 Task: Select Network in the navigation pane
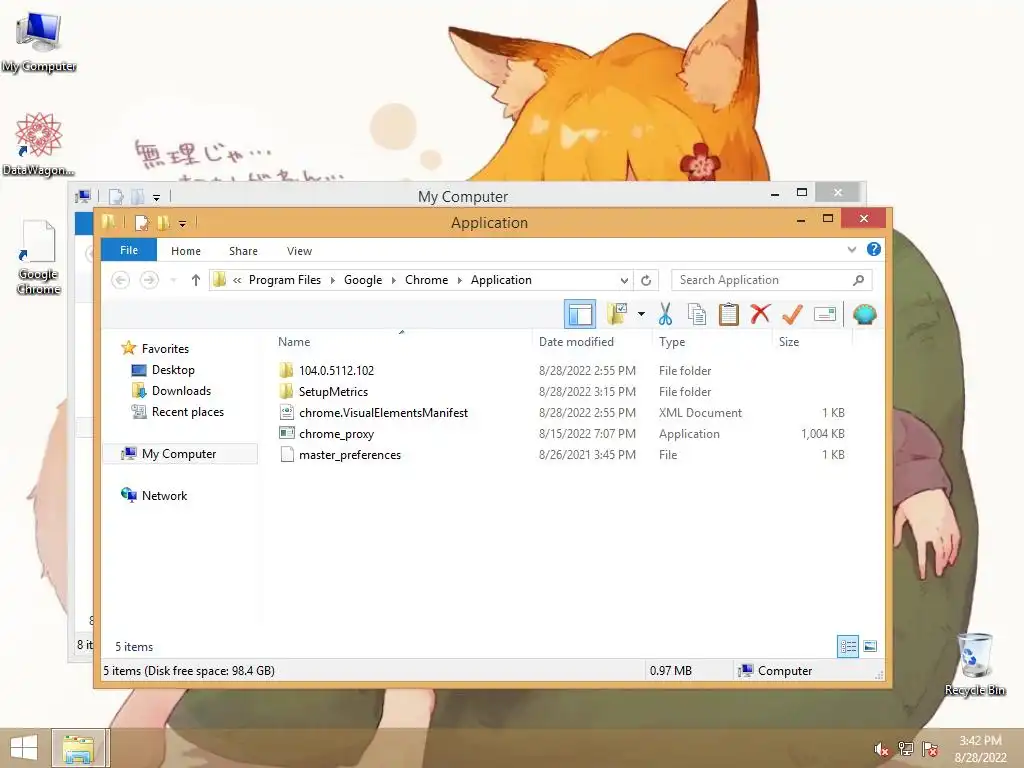pyautogui.click(x=164, y=496)
